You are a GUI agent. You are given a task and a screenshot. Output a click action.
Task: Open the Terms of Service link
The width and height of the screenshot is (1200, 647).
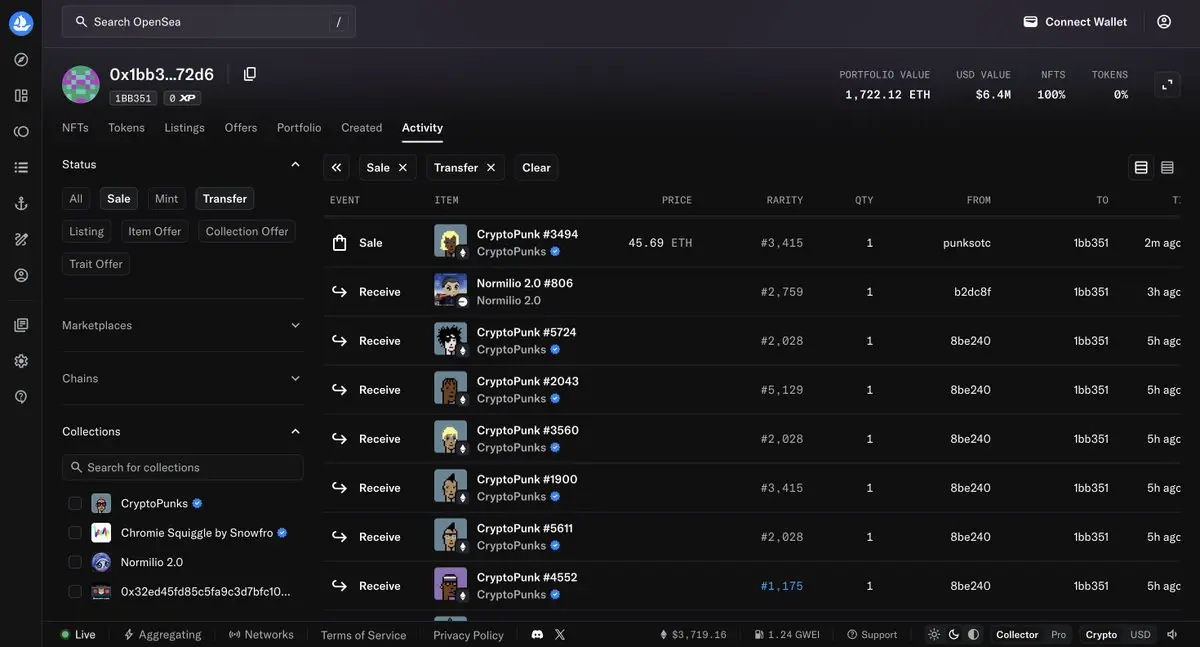point(363,635)
